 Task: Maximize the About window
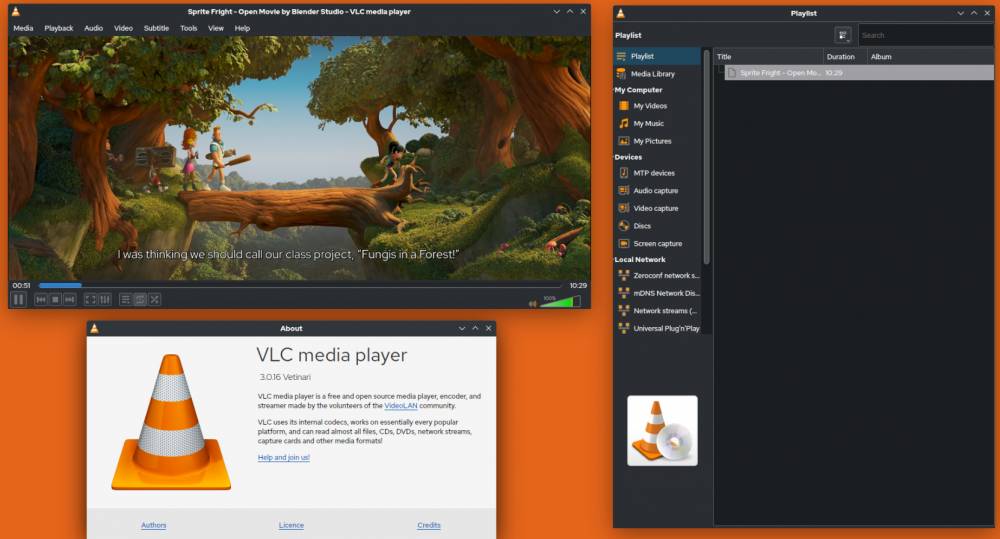pyautogui.click(x=475, y=328)
